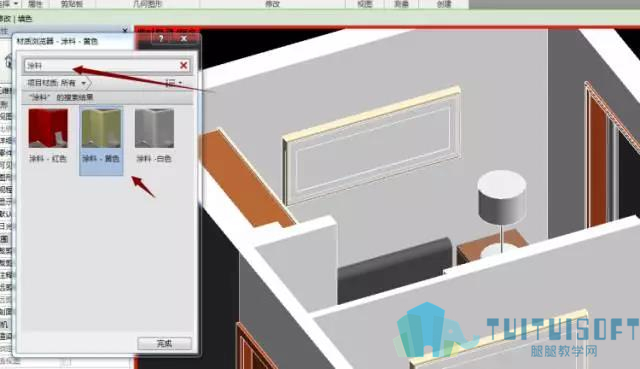Viewport: 640px width, 369px height.
Task: Click into the 涂料 search field
Action: (x=102, y=65)
